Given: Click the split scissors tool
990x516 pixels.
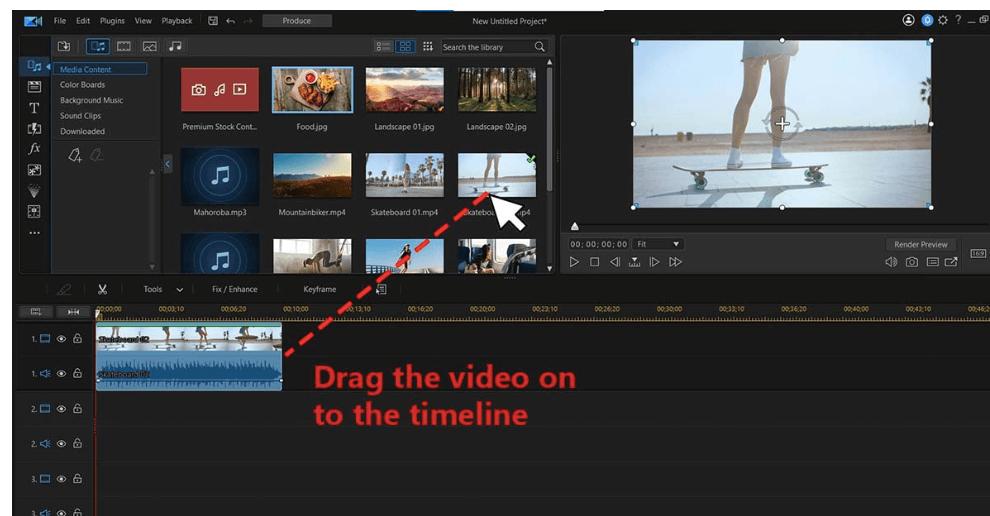Looking at the screenshot, I should [102, 289].
